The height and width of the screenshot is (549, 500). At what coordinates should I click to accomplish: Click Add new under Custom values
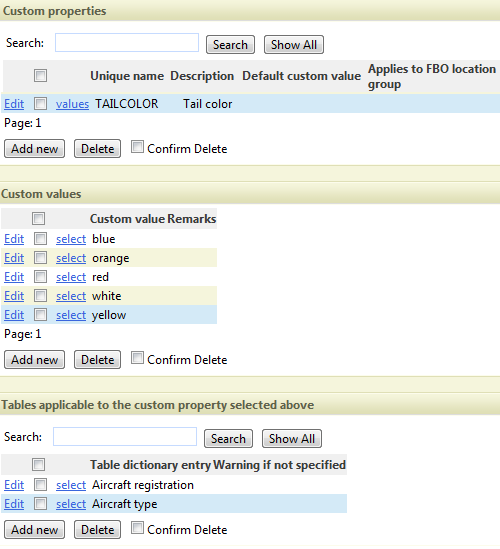(x=34, y=360)
